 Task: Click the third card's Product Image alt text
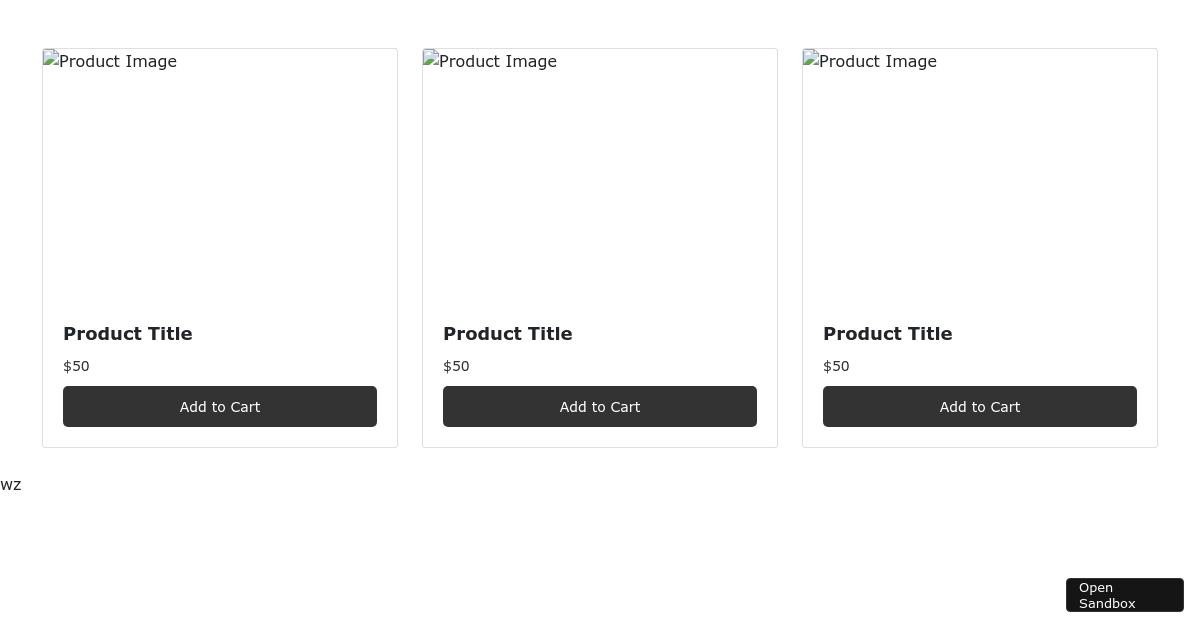coord(878,62)
